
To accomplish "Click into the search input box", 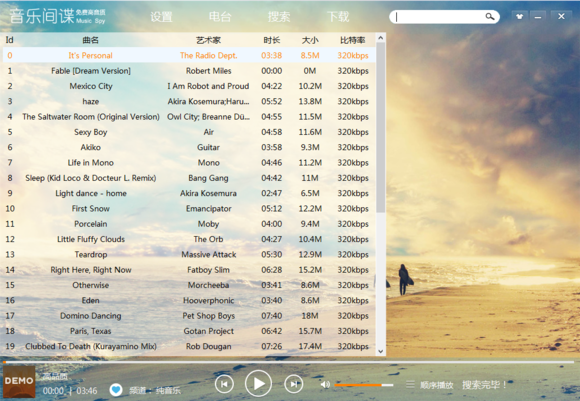I will click(439, 17).
